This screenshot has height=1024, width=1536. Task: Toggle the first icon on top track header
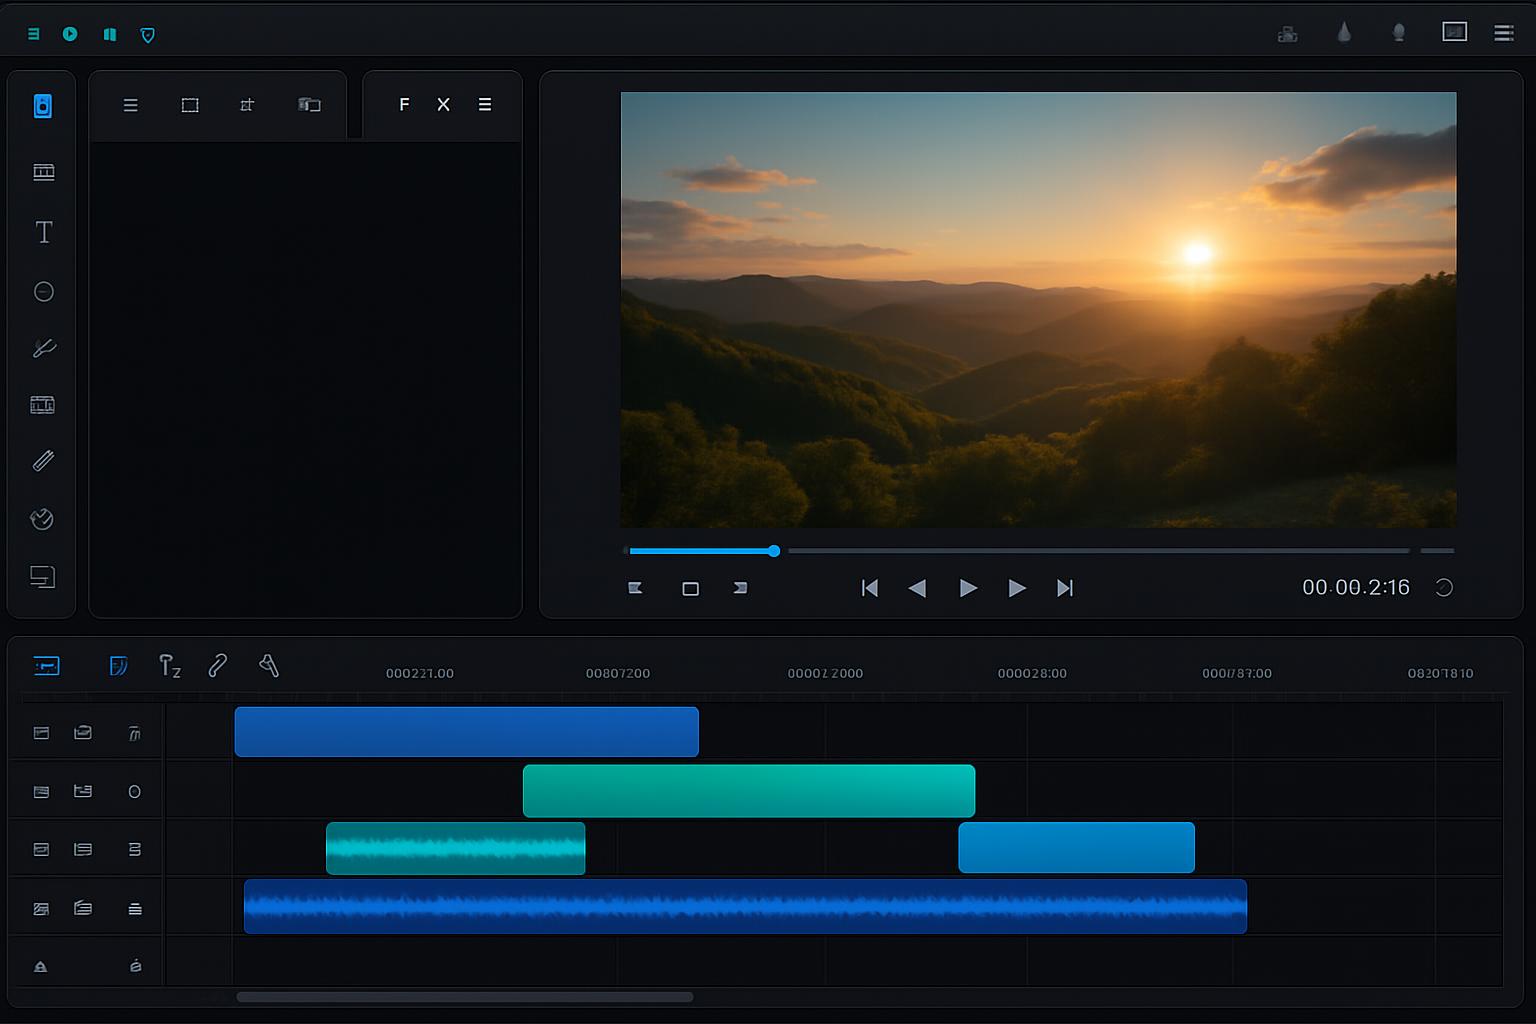click(x=41, y=733)
